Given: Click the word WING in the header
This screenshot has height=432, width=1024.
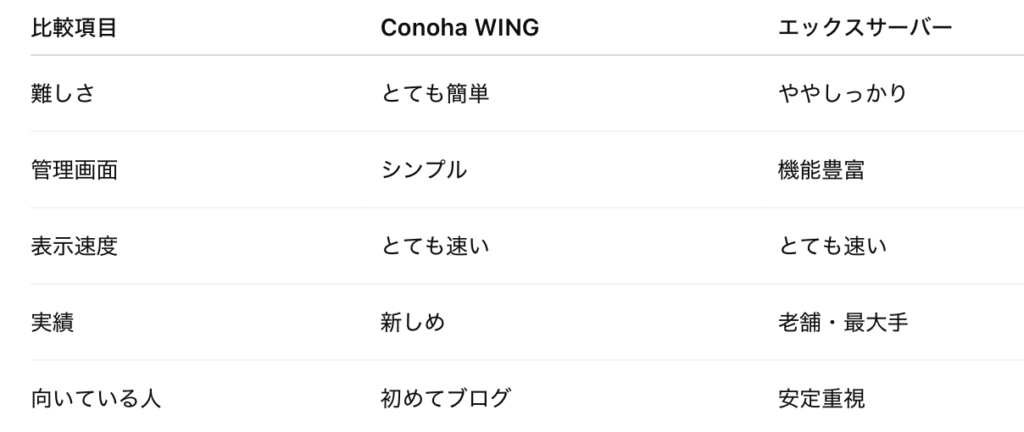Looking at the screenshot, I should [506, 28].
